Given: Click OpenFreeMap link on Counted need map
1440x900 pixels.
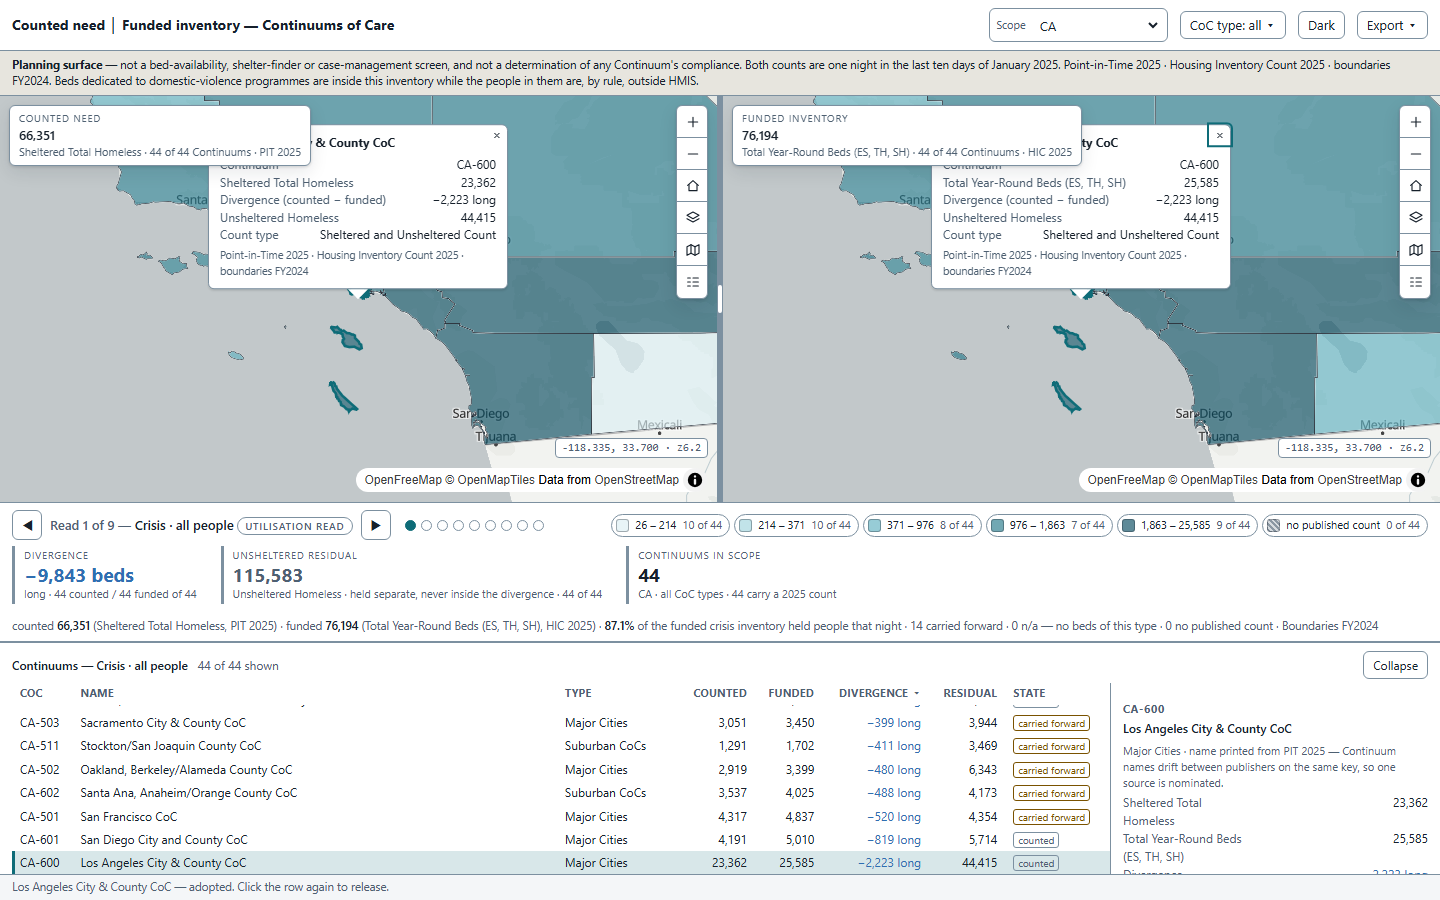Looking at the screenshot, I should tap(403, 480).
